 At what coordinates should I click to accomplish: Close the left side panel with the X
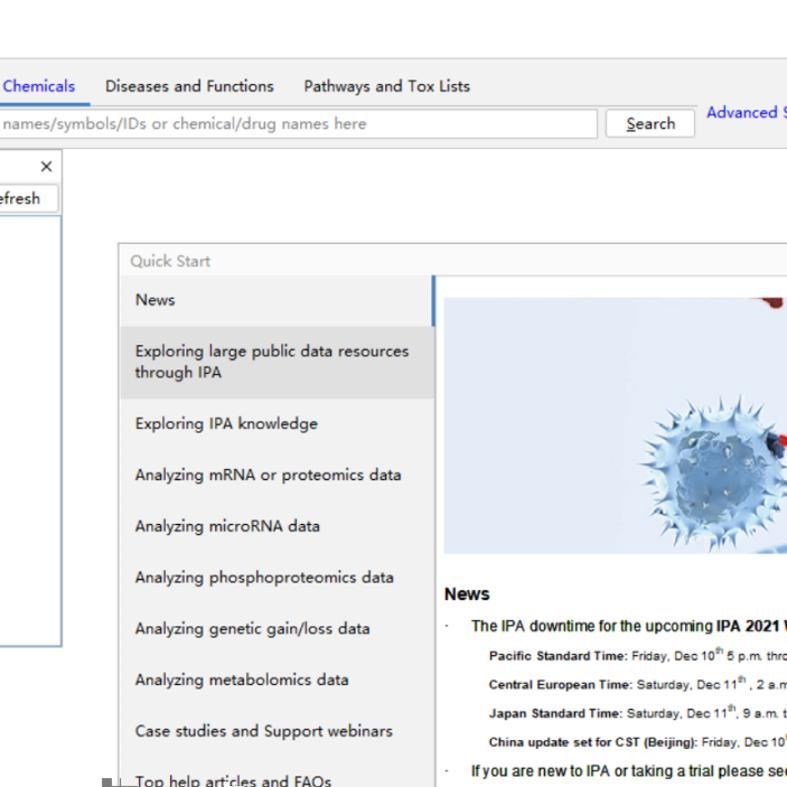pos(46,166)
